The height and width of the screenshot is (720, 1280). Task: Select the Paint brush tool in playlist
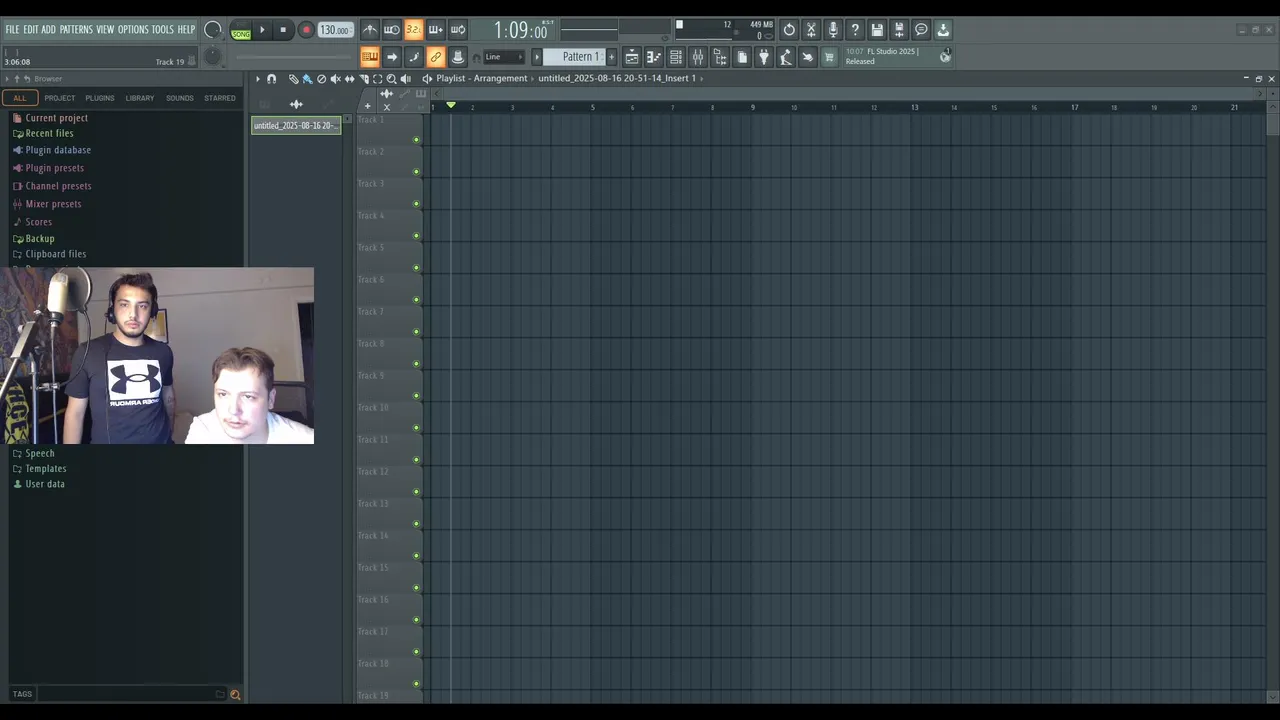[307, 78]
